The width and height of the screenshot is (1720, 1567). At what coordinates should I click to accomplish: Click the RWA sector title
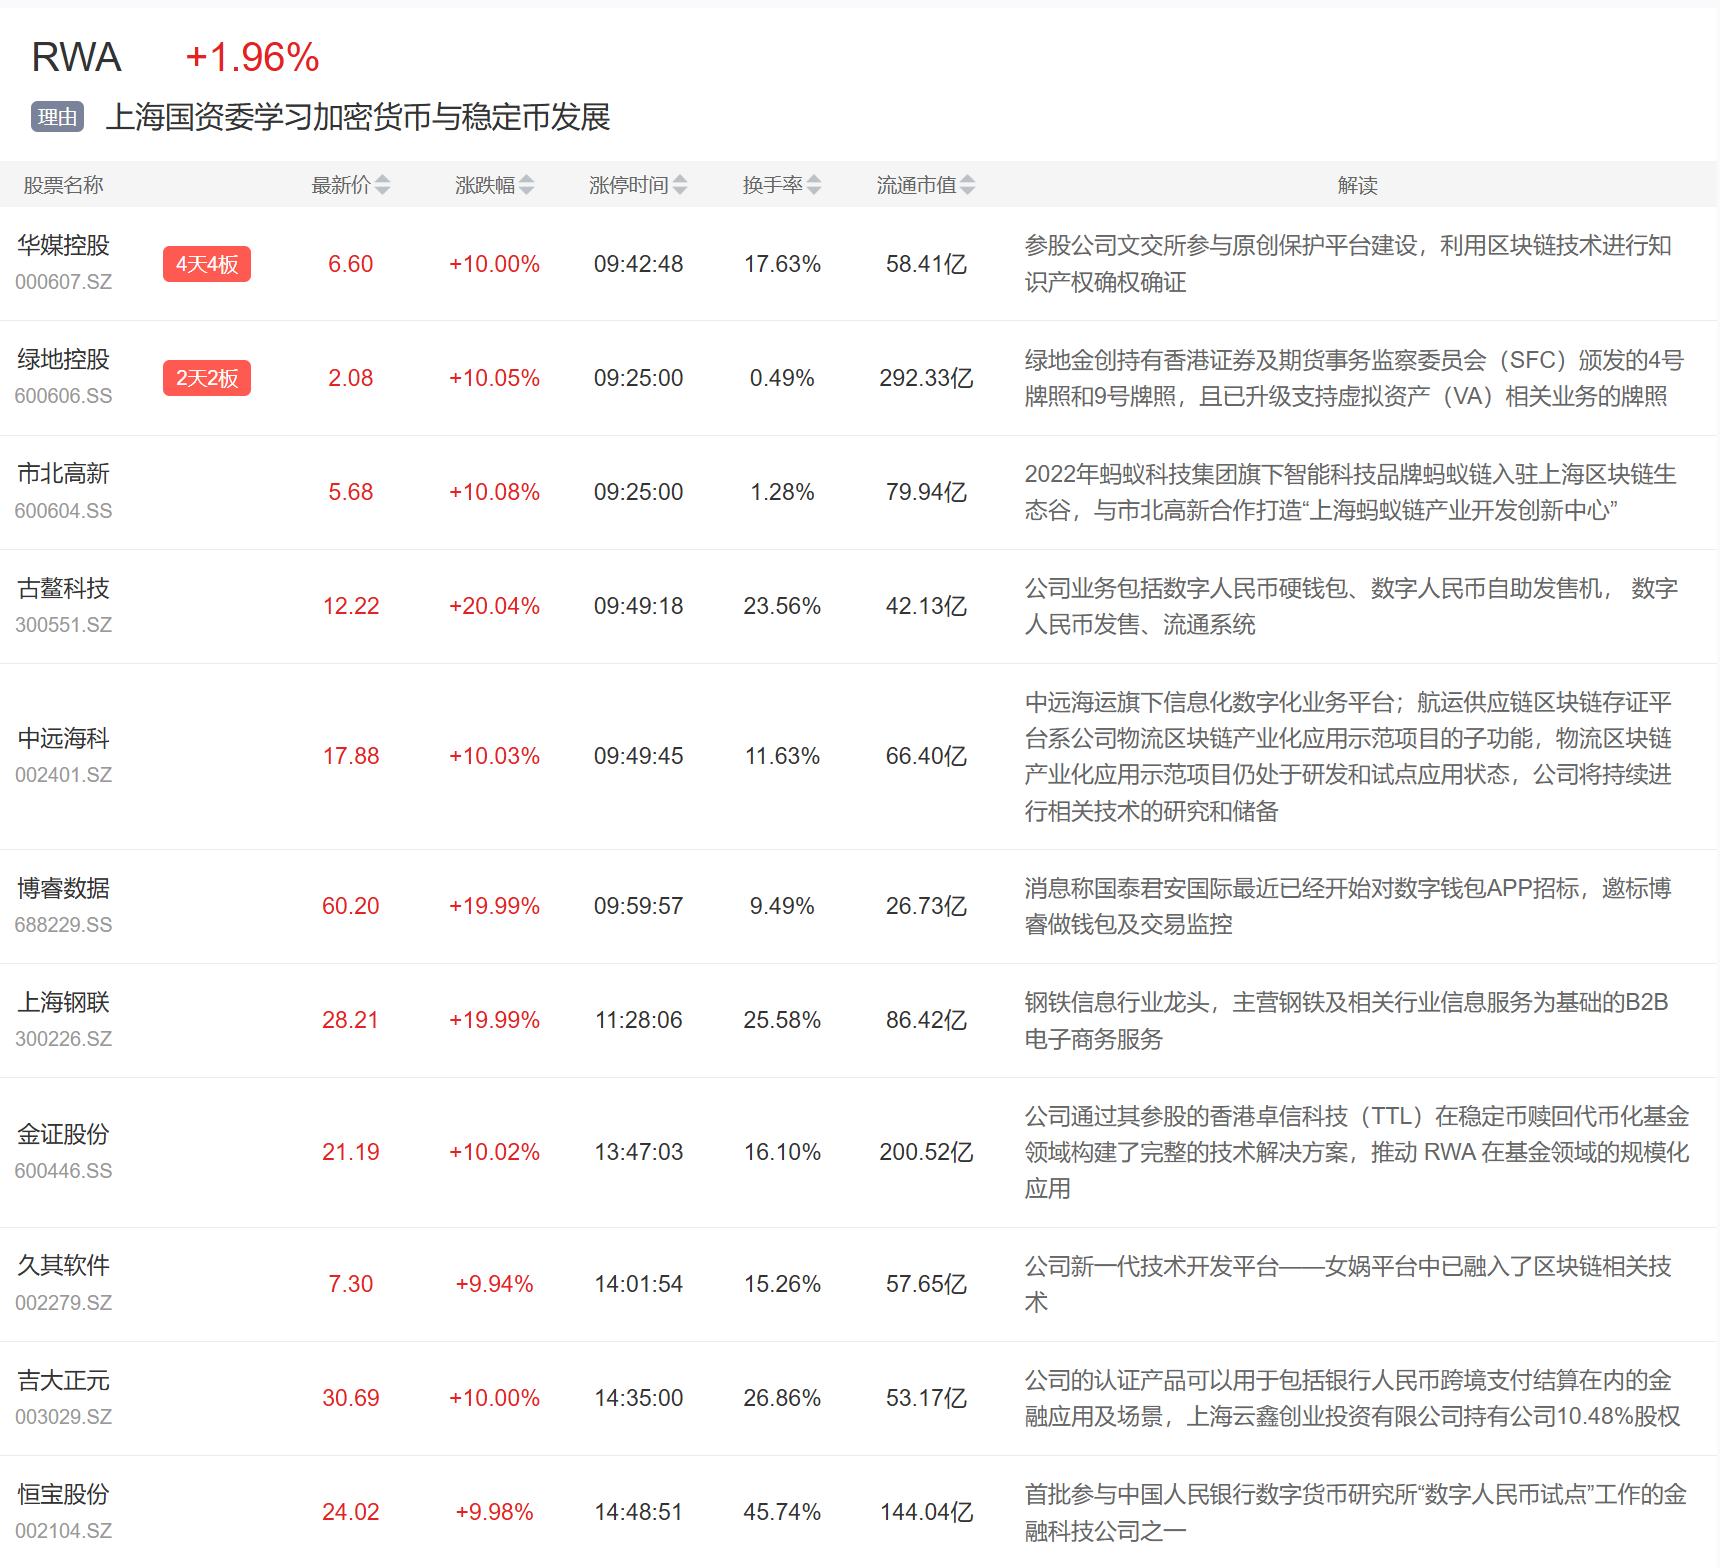point(76,57)
